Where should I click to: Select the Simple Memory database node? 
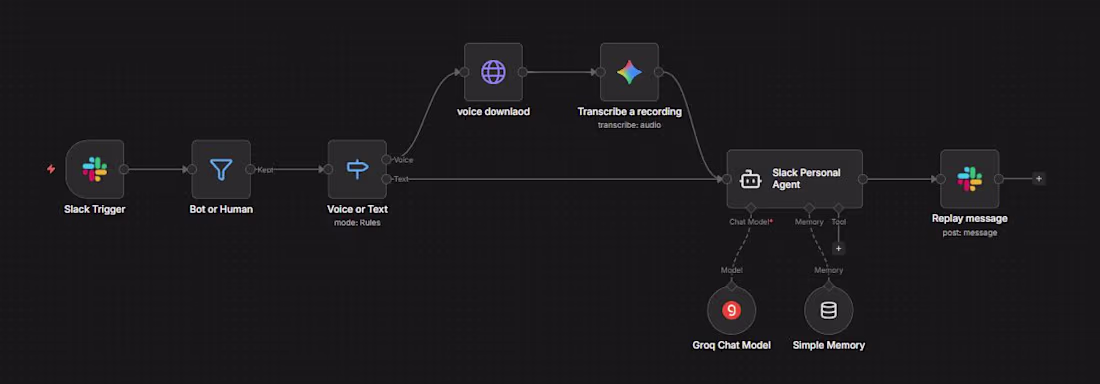tap(829, 310)
